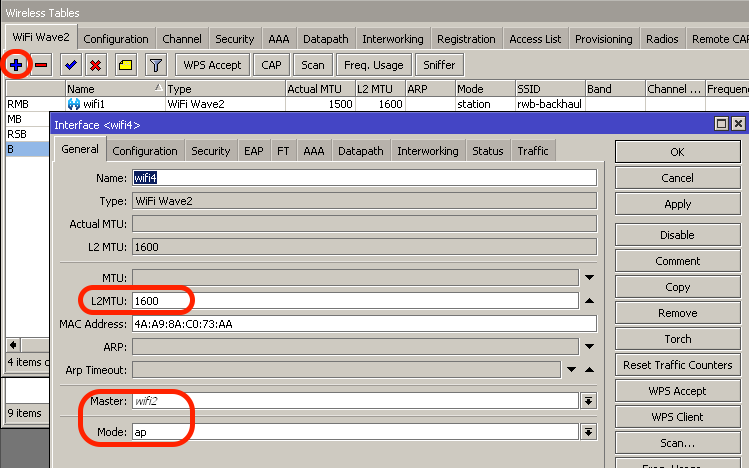Screen dimensions: 749x468
Task: Collapse the L2MTU field arrow
Action: [589, 300]
